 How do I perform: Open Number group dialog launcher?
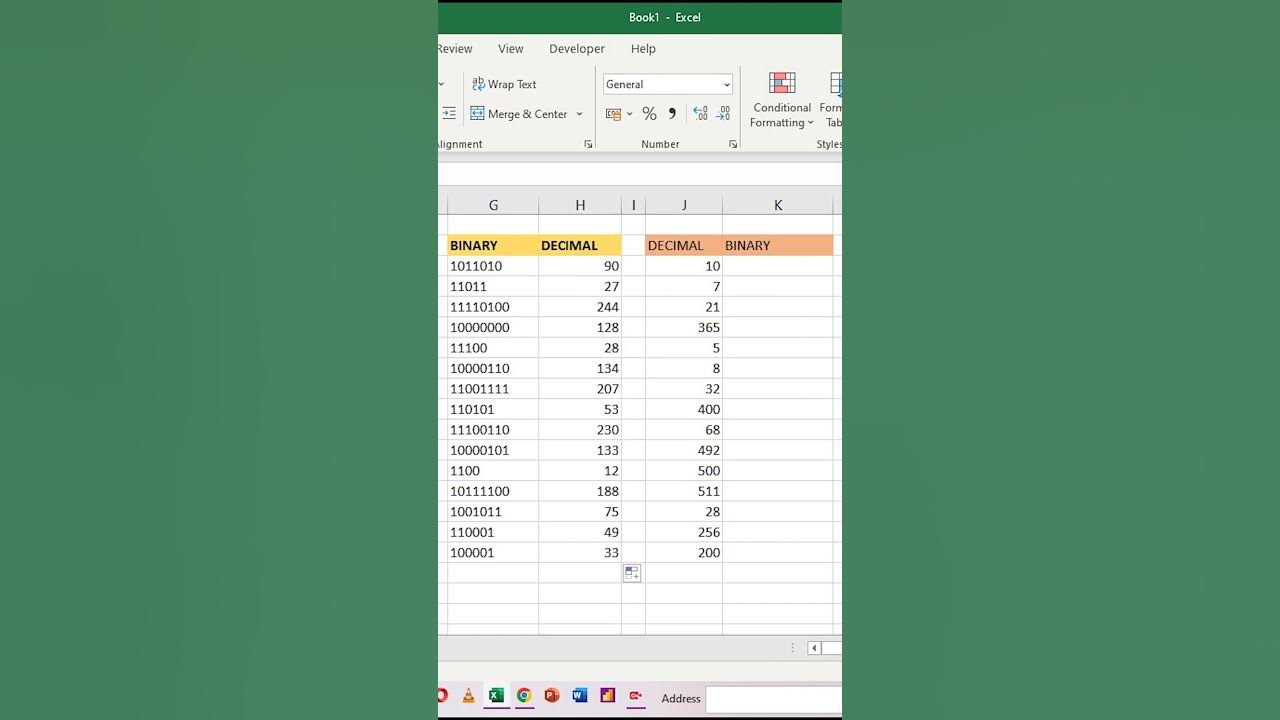tap(733, 145)
